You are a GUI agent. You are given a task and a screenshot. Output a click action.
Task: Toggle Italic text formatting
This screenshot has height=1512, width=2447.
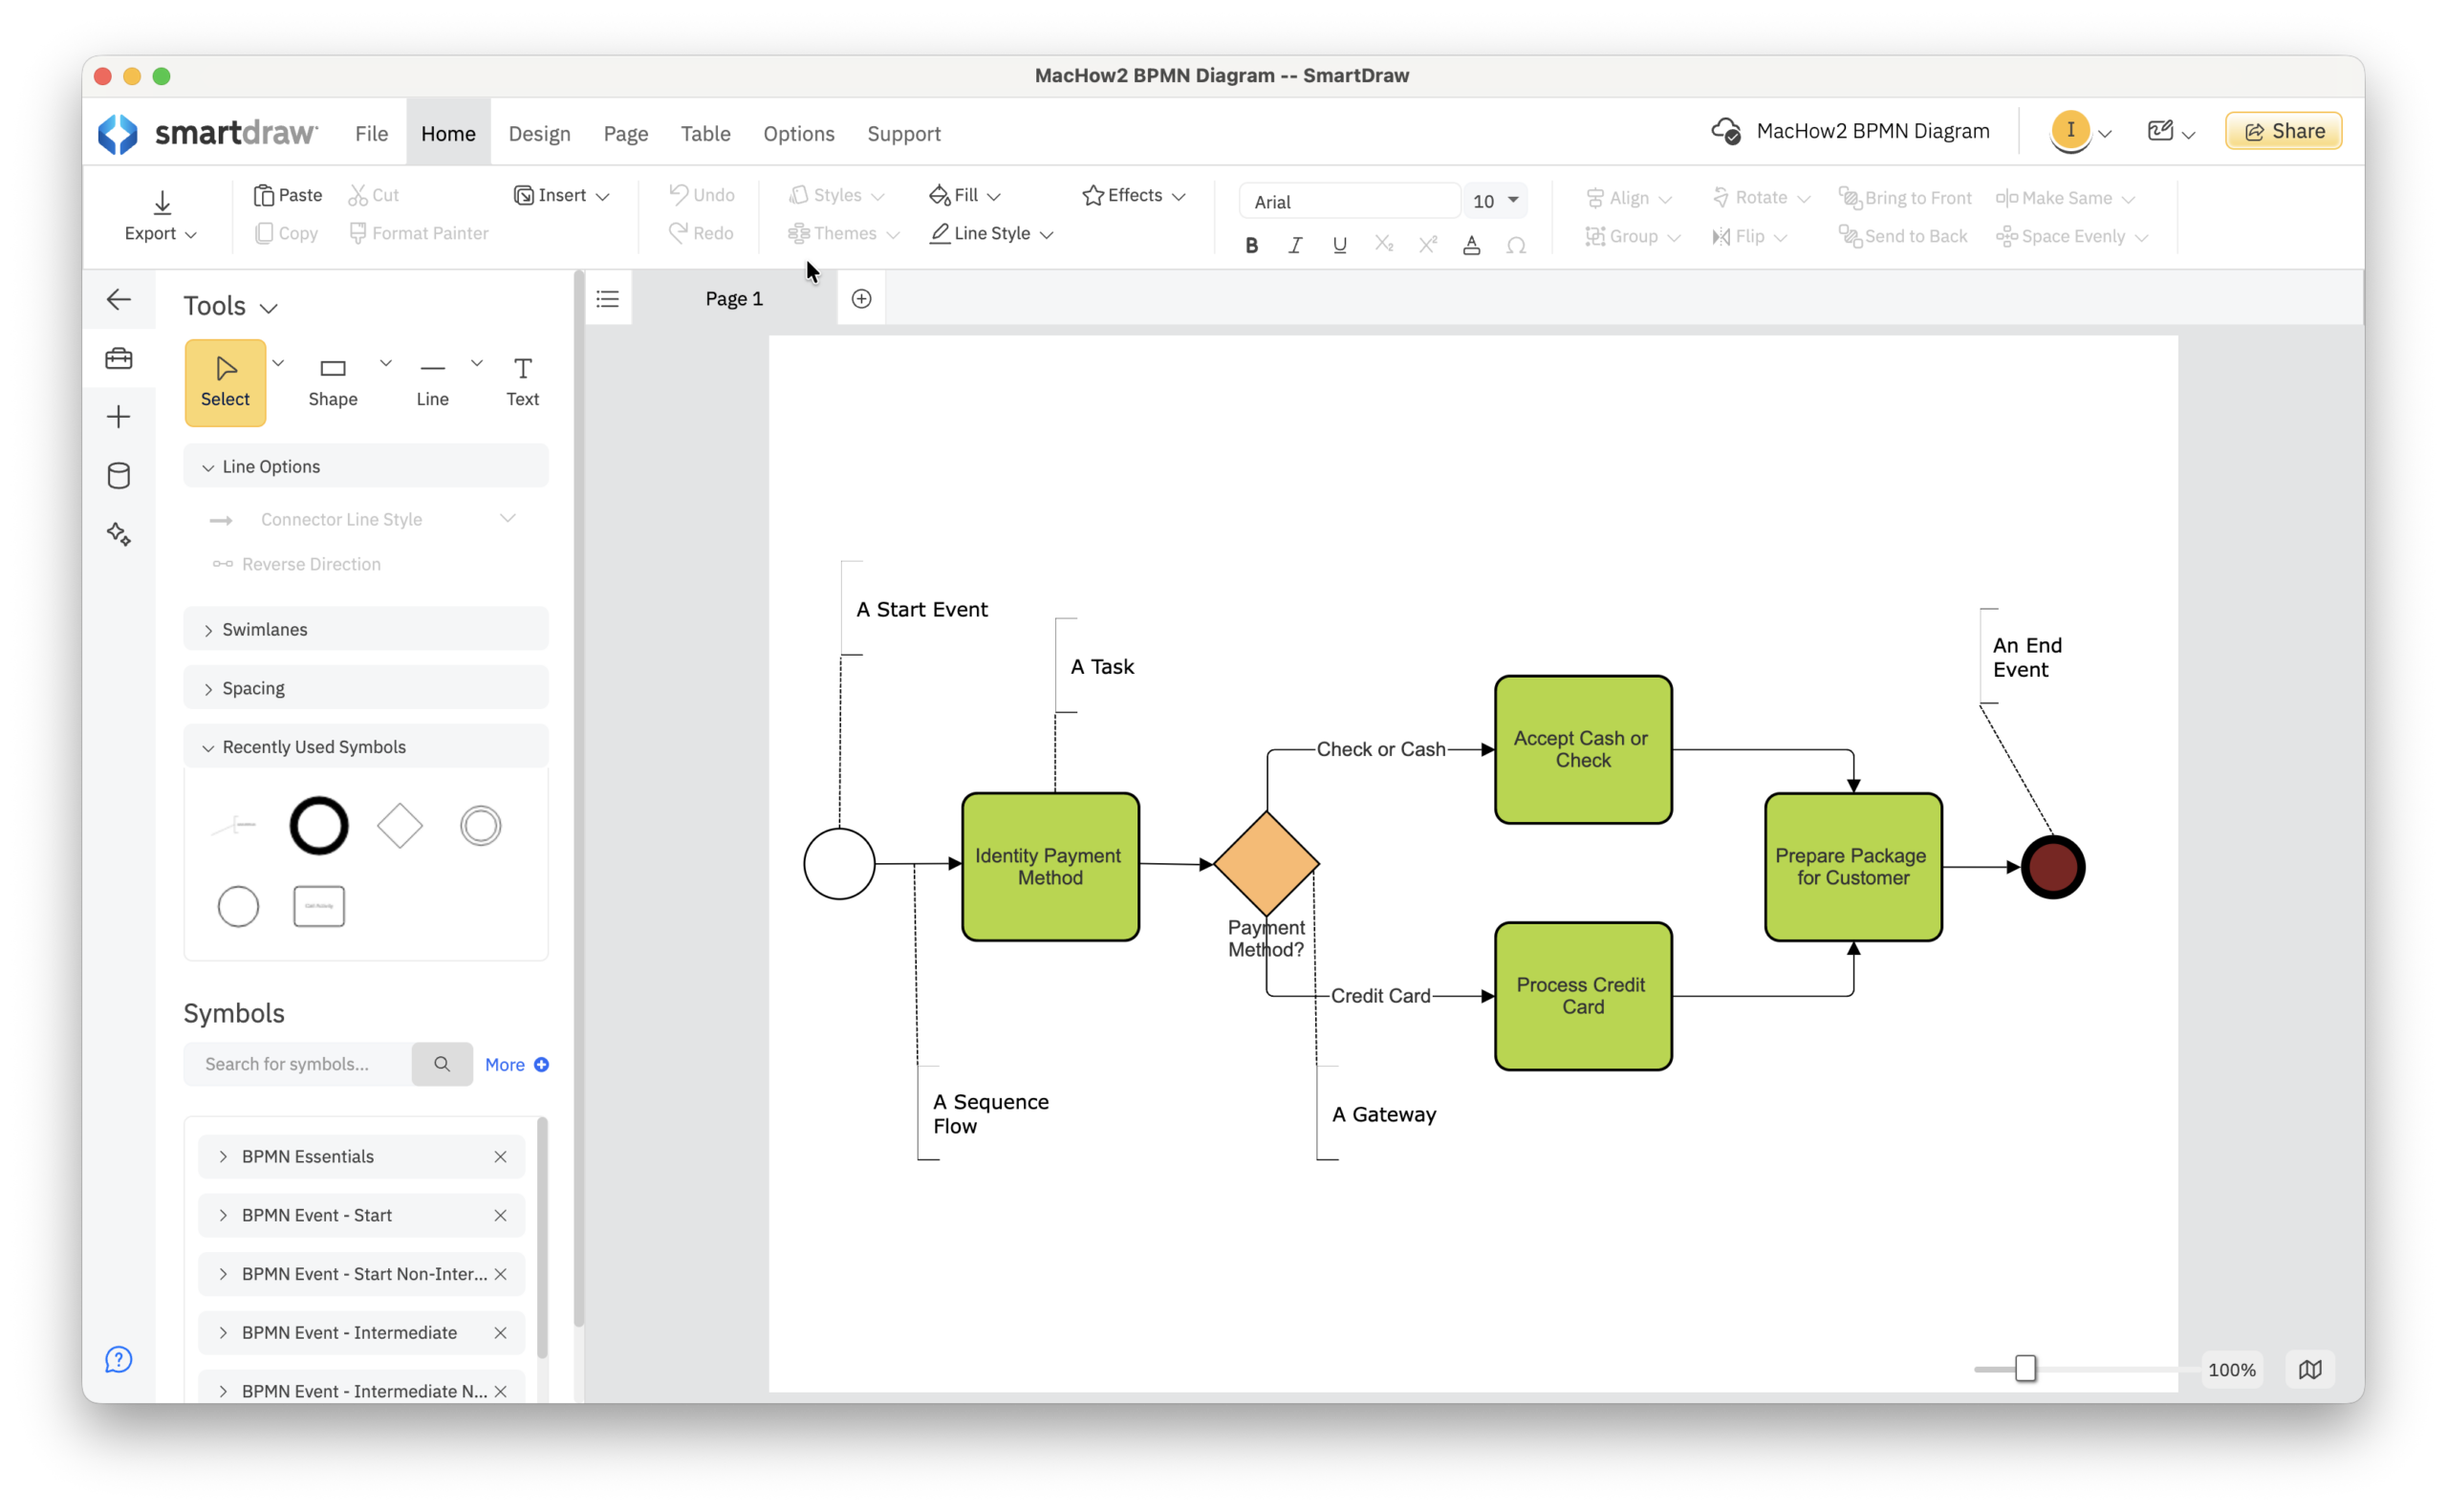pyautogui.click(x=1295, y=245)
